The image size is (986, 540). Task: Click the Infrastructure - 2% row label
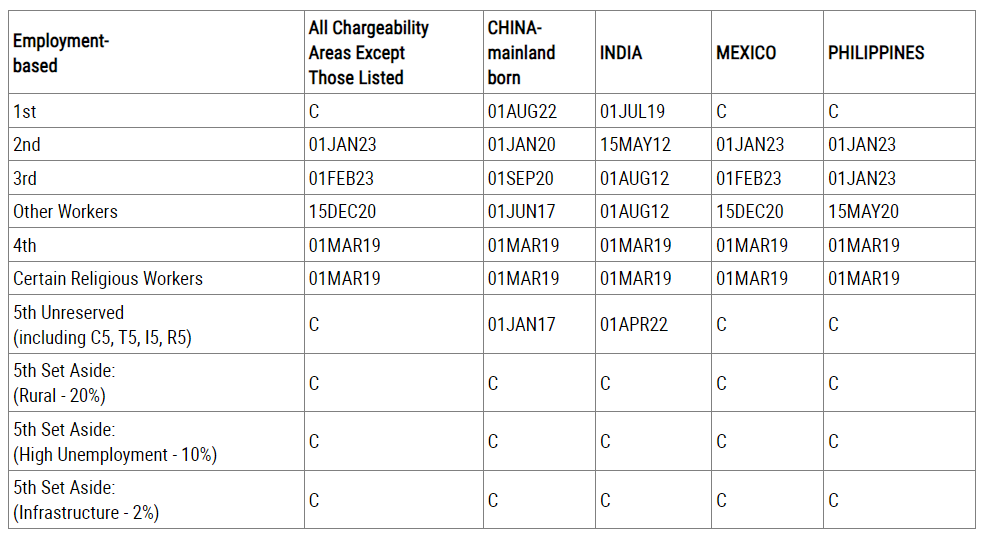click(86, 500)
